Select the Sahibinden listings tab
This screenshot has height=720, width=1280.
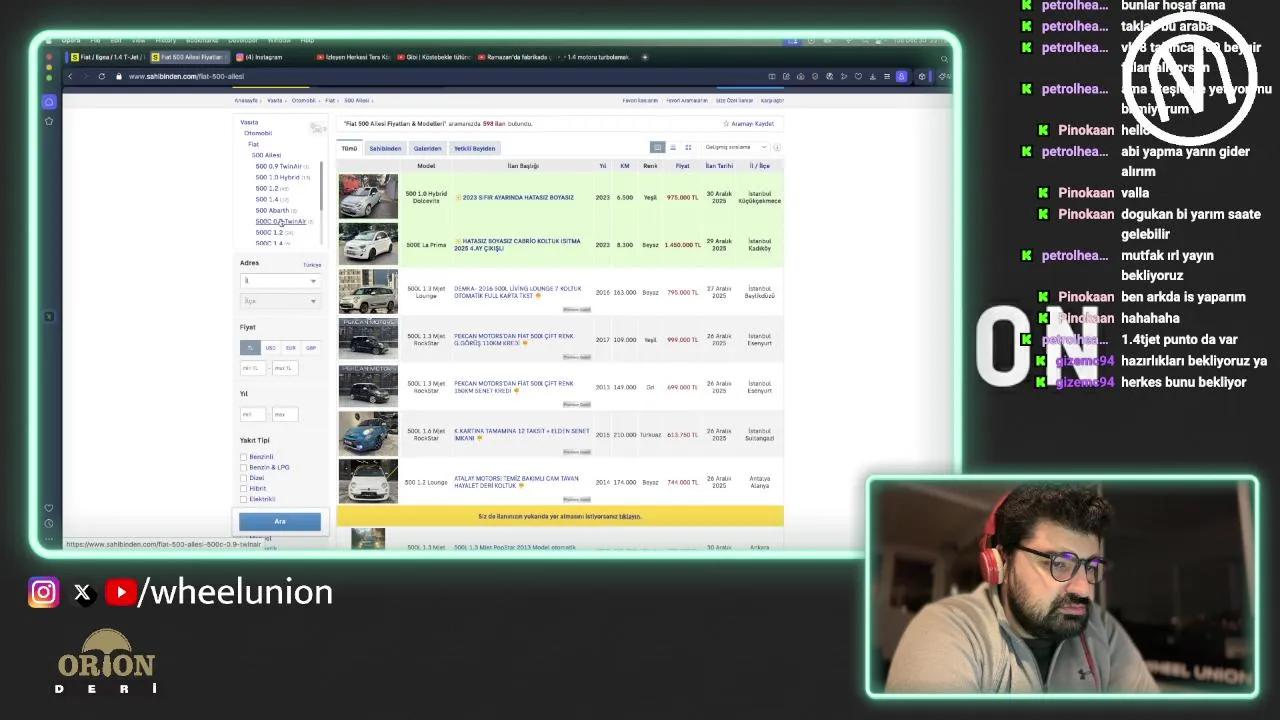point(385,148)
